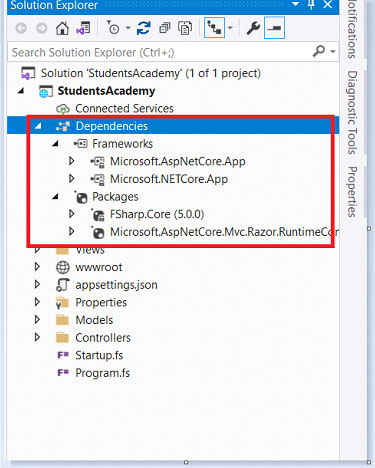This screenshot has width=375, height=468.
Task: Expand the Microsoft.AspNetCore.App framework node
Action: point(71,161)
